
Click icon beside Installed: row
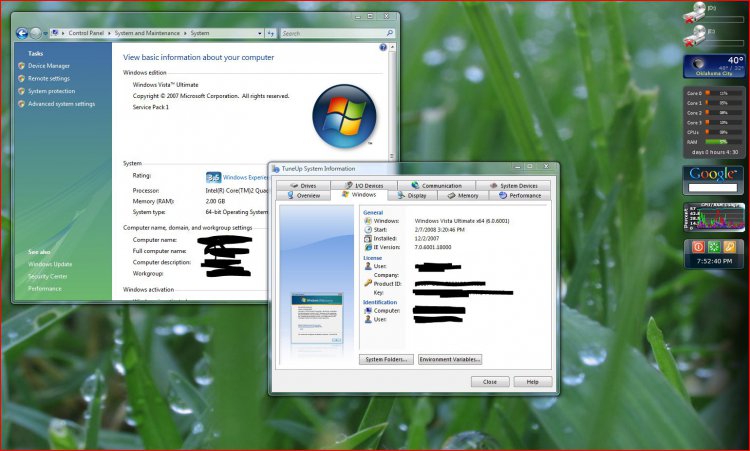[x=368, y=238]
